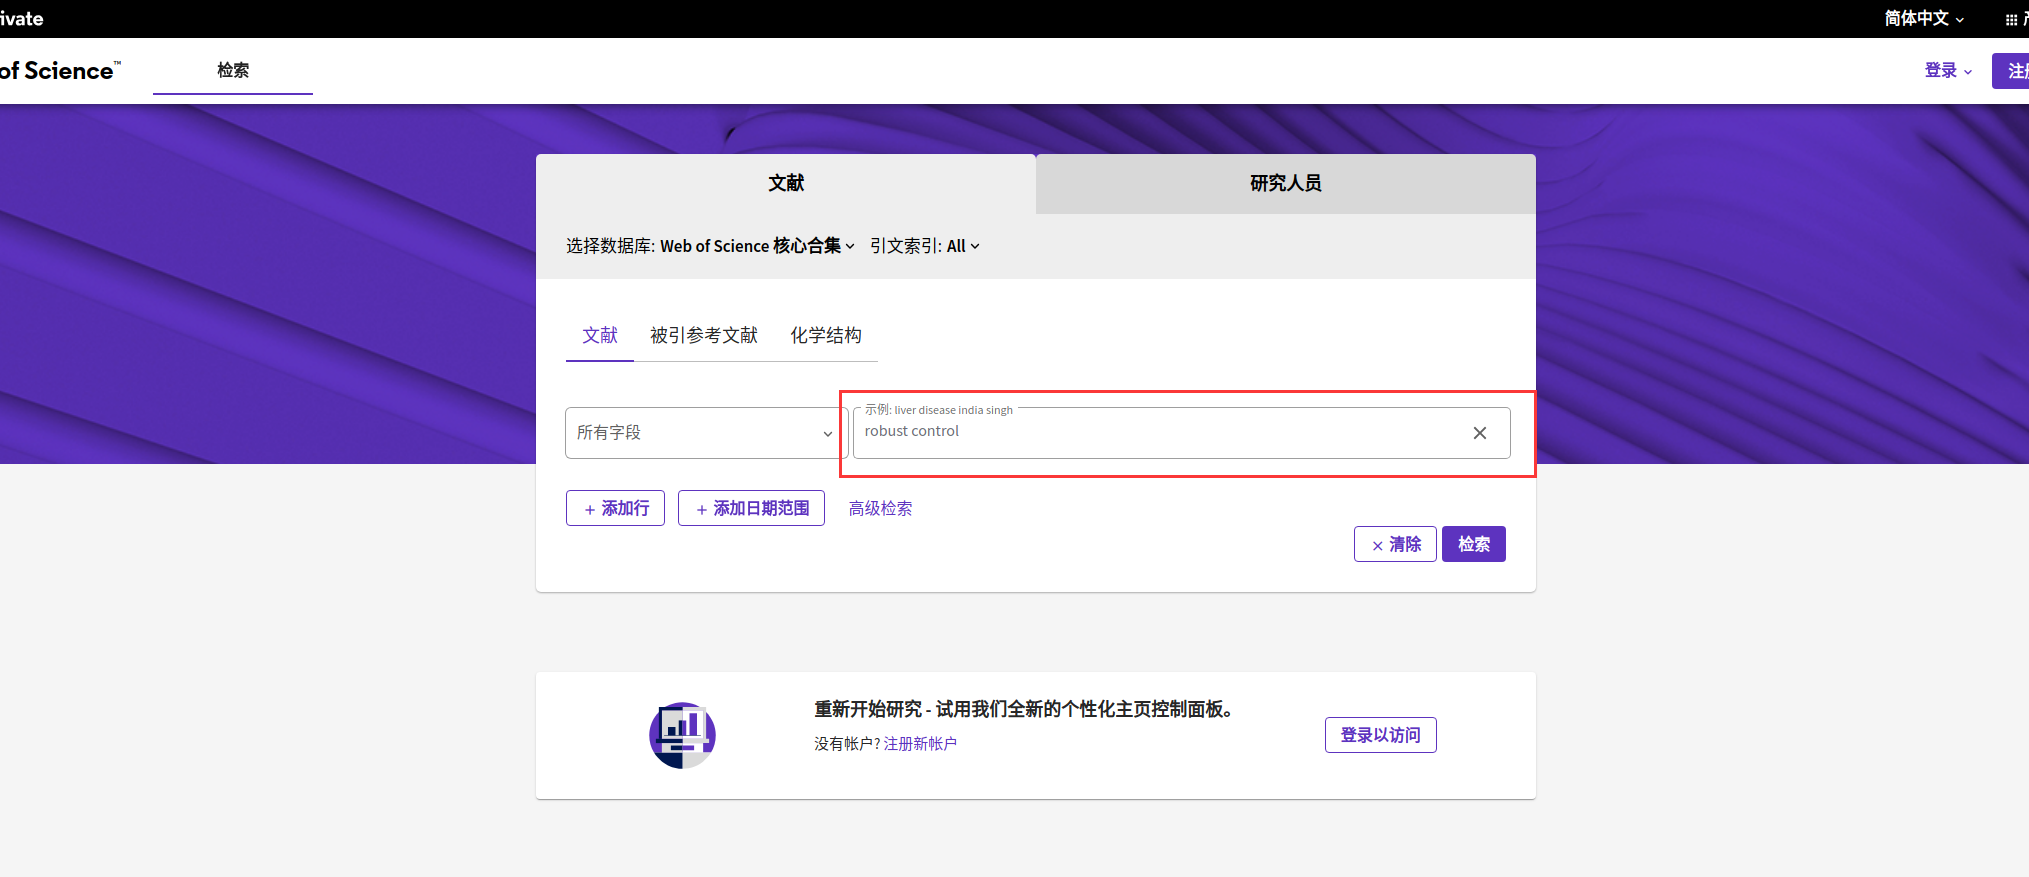Click the purple register button at top right

pyautogui.click(x=2010, y=70)
